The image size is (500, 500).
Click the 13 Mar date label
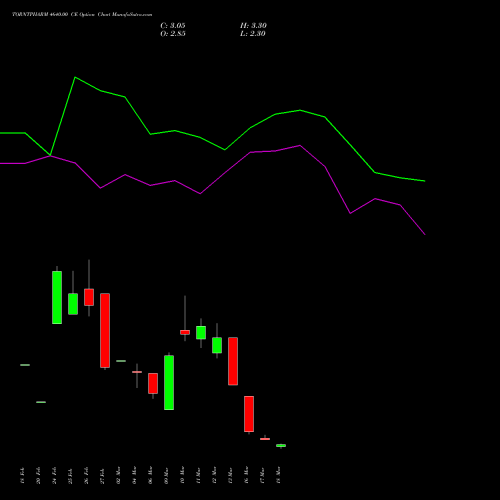click(230, 475)
